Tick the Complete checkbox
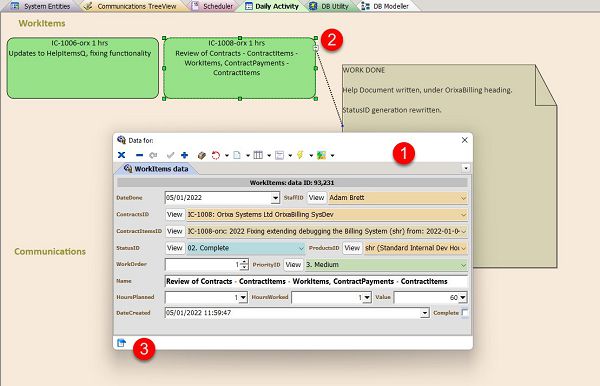The image size is (600, 386). click(x=465, y=313)
